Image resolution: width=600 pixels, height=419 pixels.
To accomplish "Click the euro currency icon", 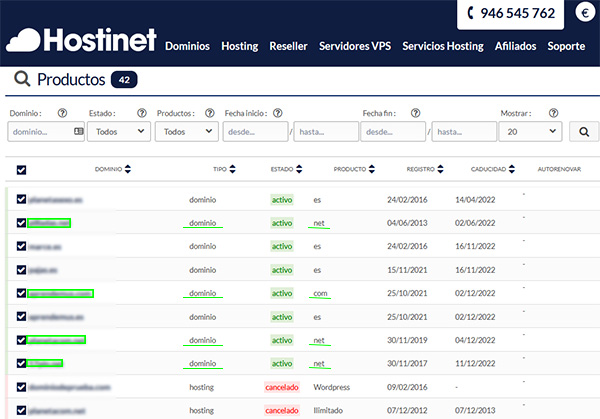I will tap(585, 13).
